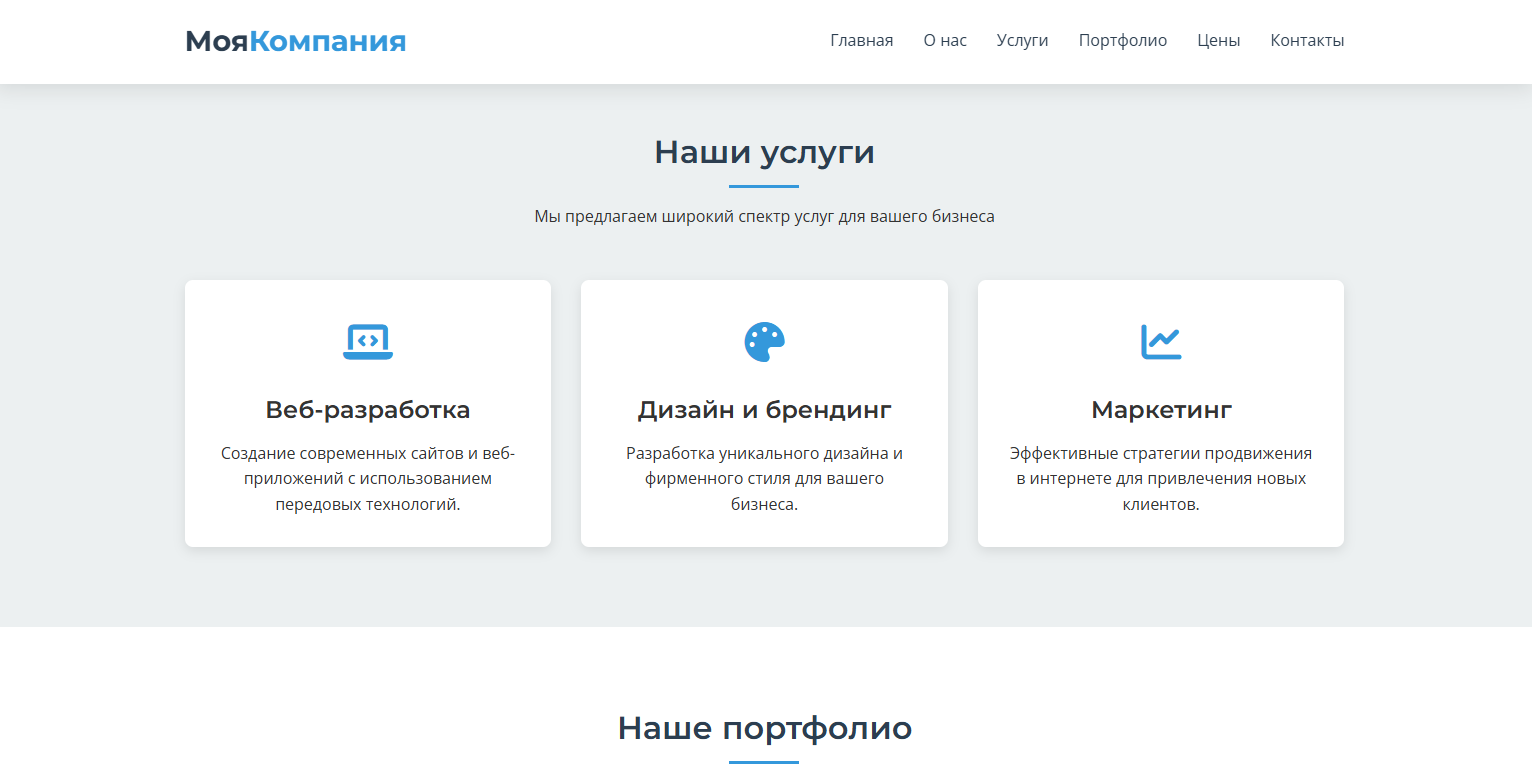Select the Веб-разработка card title
The width and height of the screenshot is (1532, 772).
(x=367, y=410)
